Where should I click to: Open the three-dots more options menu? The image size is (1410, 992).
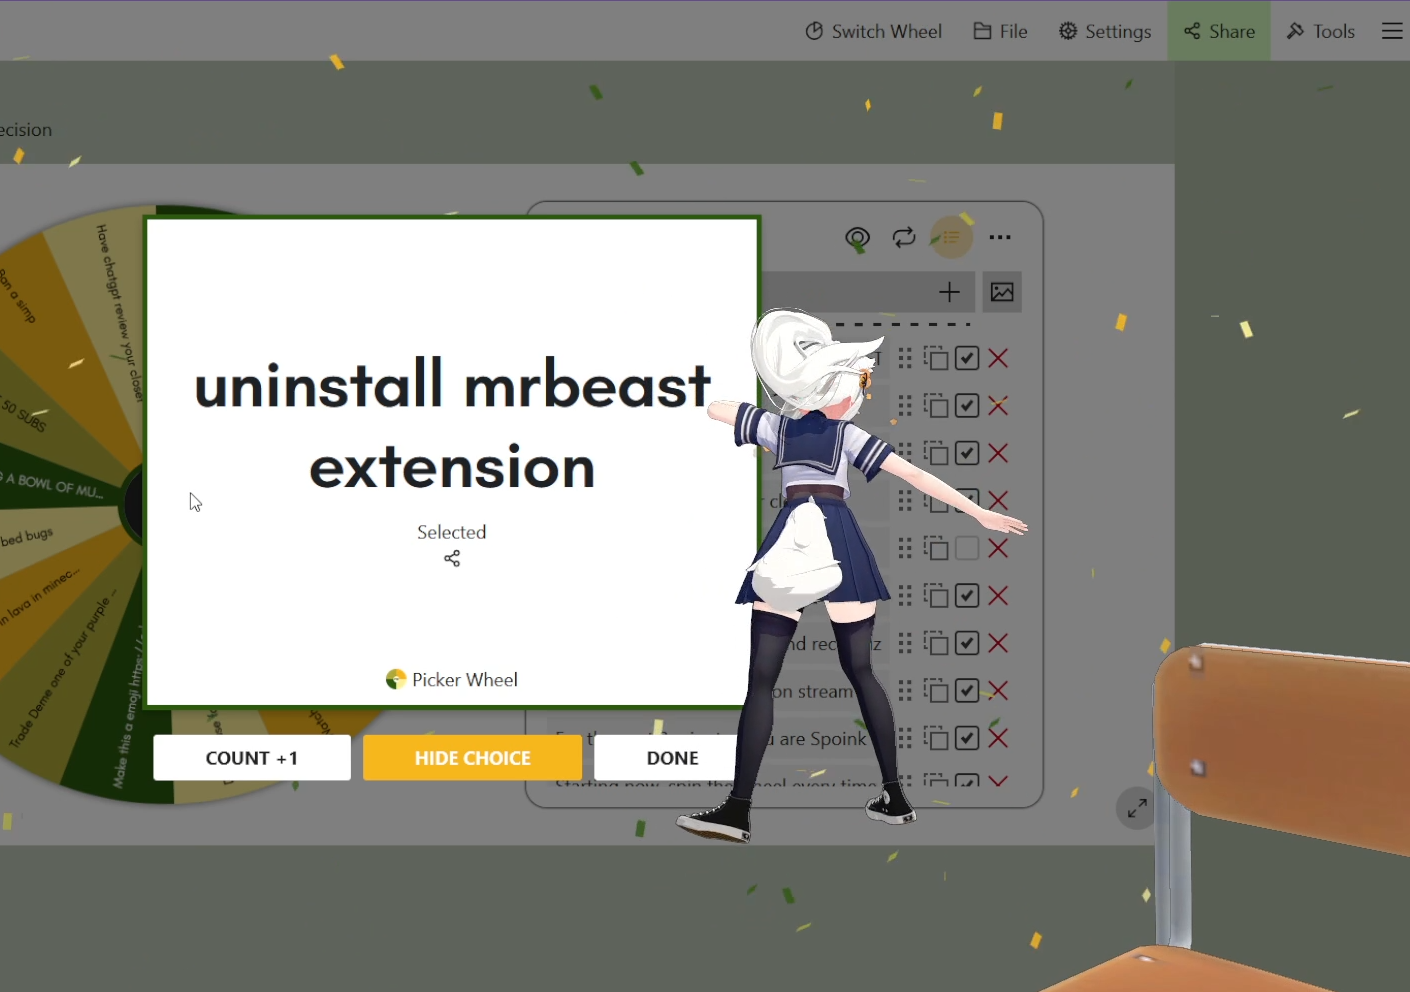(x=1000, y=238)
